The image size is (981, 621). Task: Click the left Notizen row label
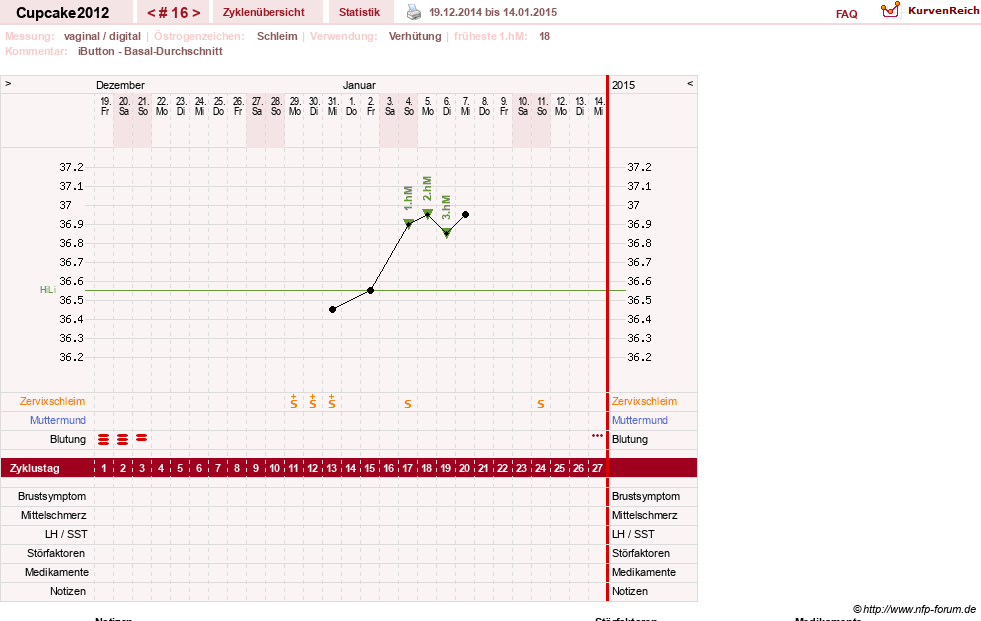tap(68, 591)
